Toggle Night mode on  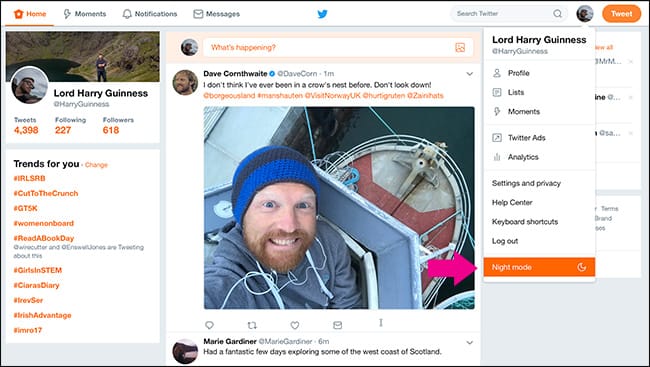click(x=539, y=267)
